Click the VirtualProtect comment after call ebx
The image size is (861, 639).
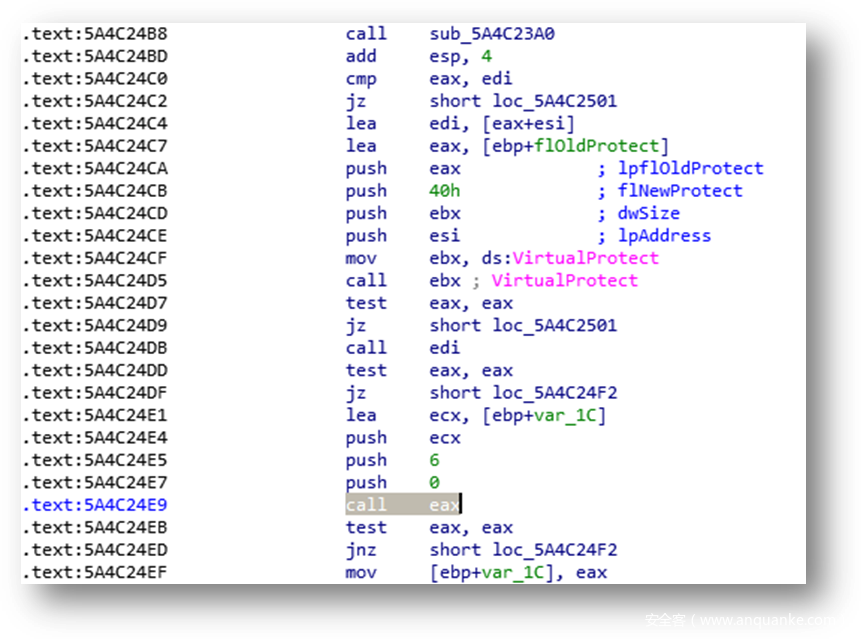coord(564,281)
